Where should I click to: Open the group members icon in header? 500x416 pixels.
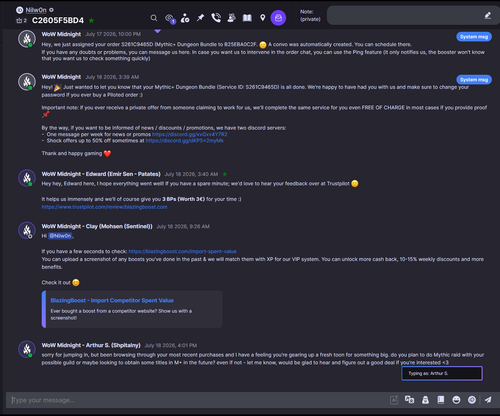coord(231,18)
